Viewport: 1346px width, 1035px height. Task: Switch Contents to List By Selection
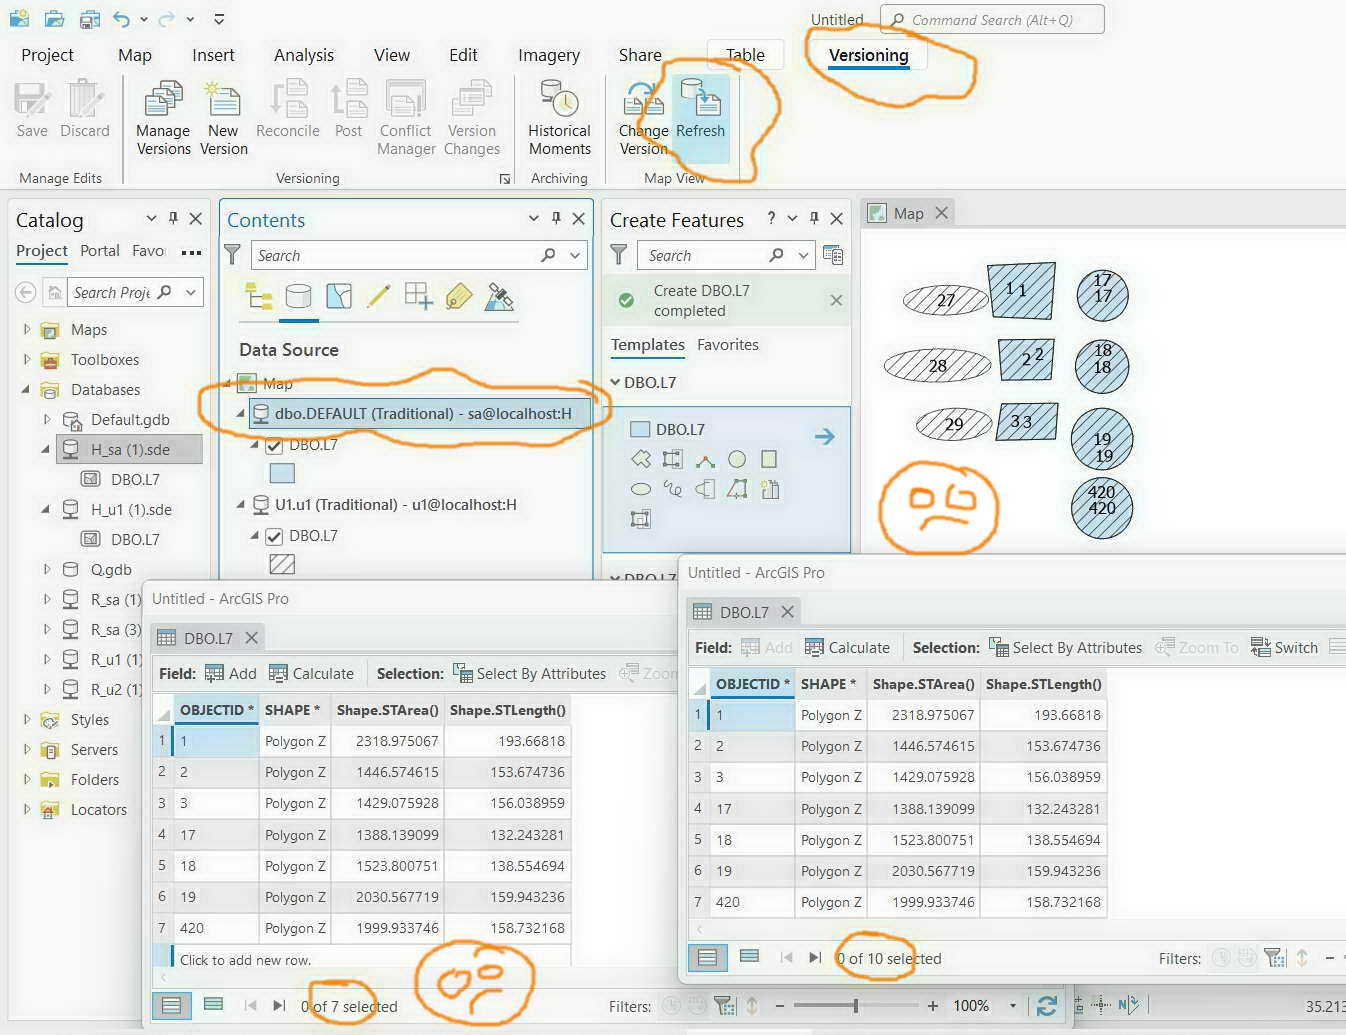click(x=339, y=296)
